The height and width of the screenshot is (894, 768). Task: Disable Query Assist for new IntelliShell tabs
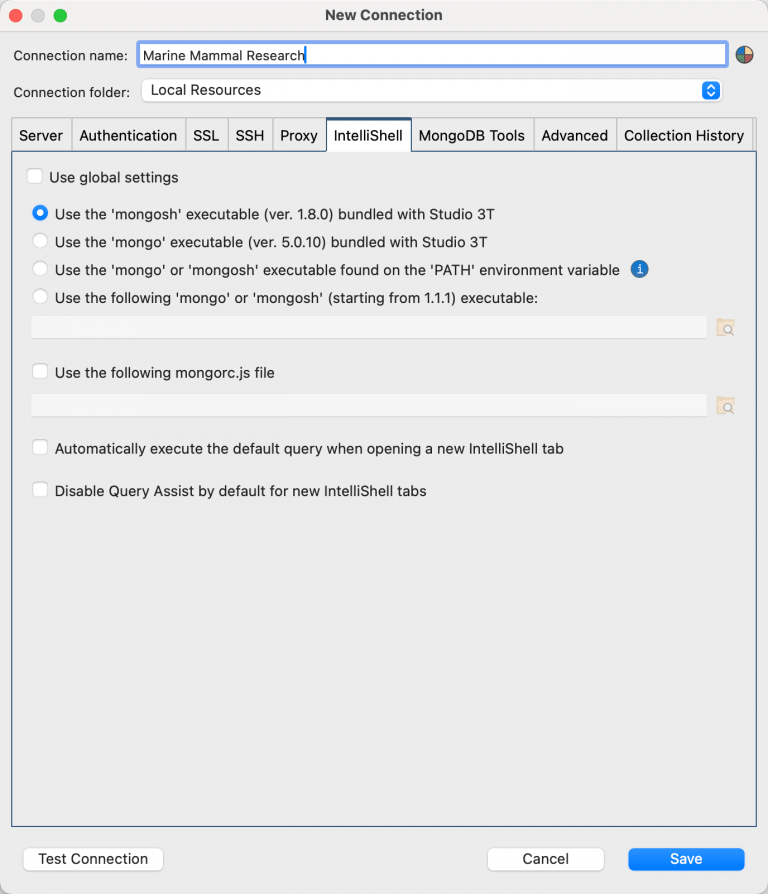40,489
